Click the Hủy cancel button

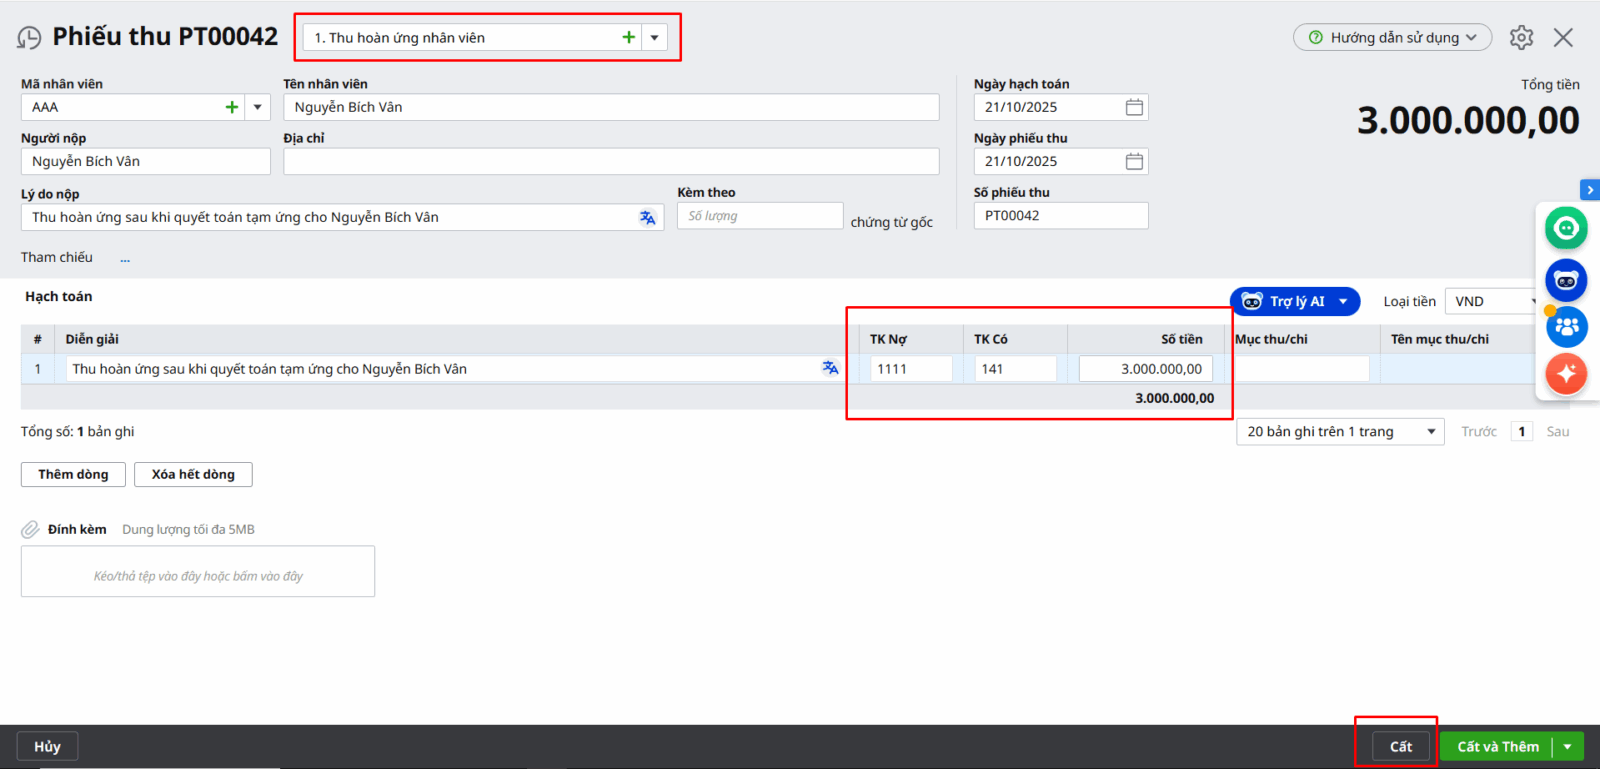[47, 747]
